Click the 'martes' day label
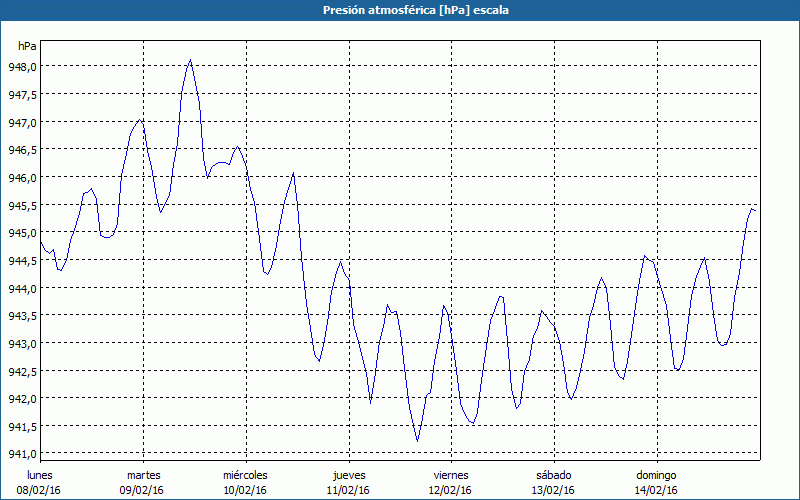Screen dimensions: 800x500 (143, 474)
